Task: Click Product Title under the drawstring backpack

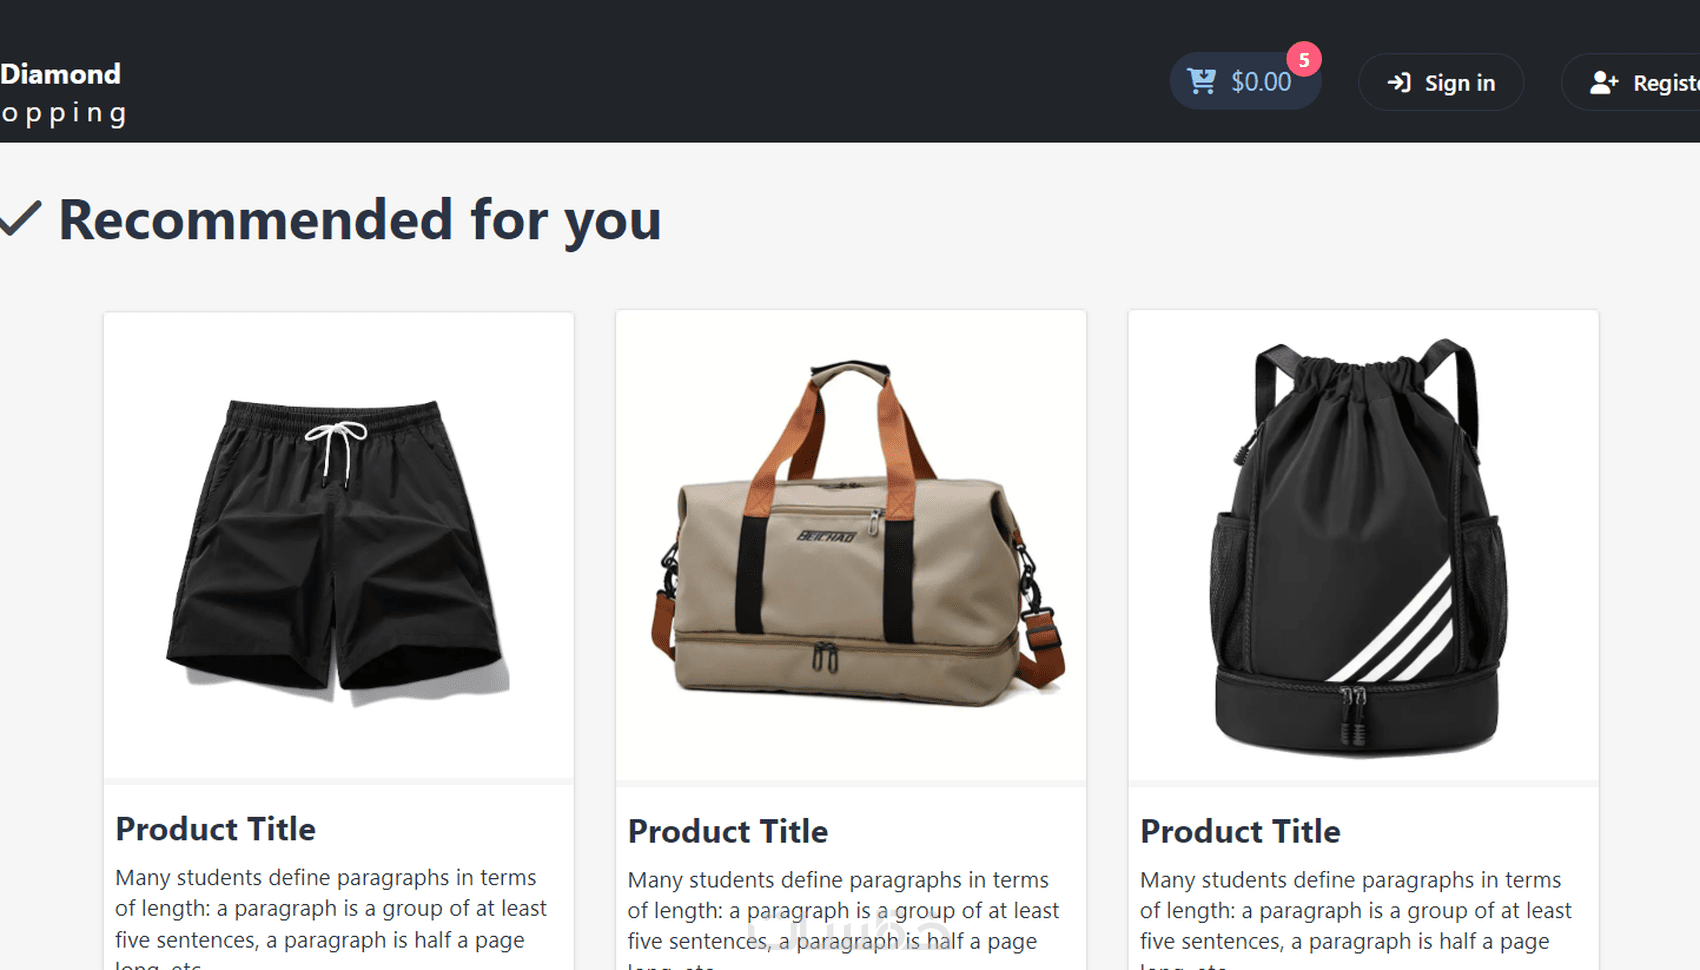Action: (x=1240, y=831)
